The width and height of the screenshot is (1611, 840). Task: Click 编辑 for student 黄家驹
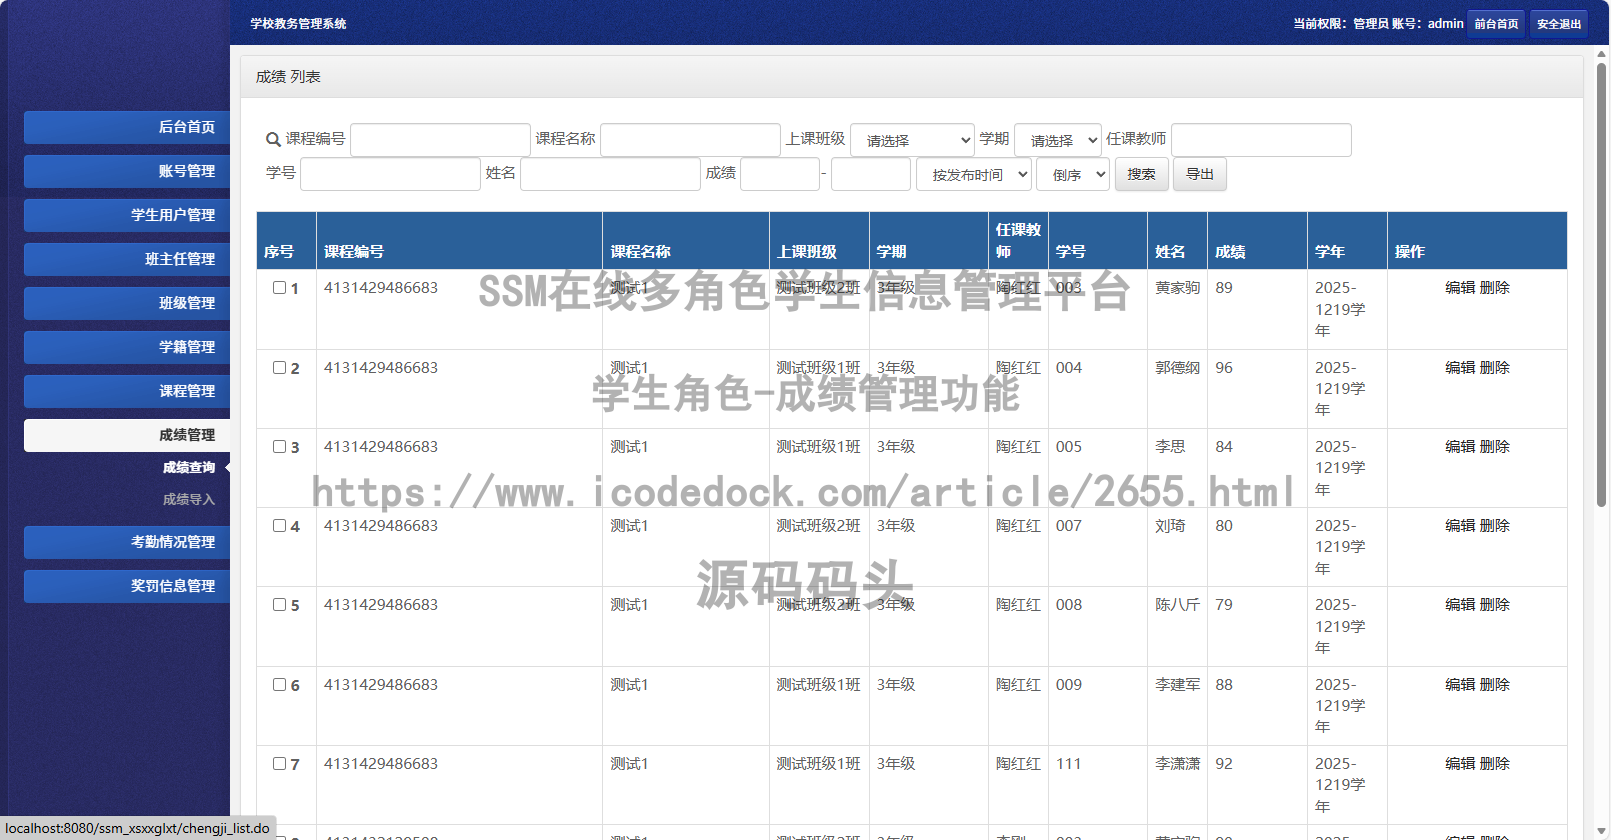(x=1459, y=288)
